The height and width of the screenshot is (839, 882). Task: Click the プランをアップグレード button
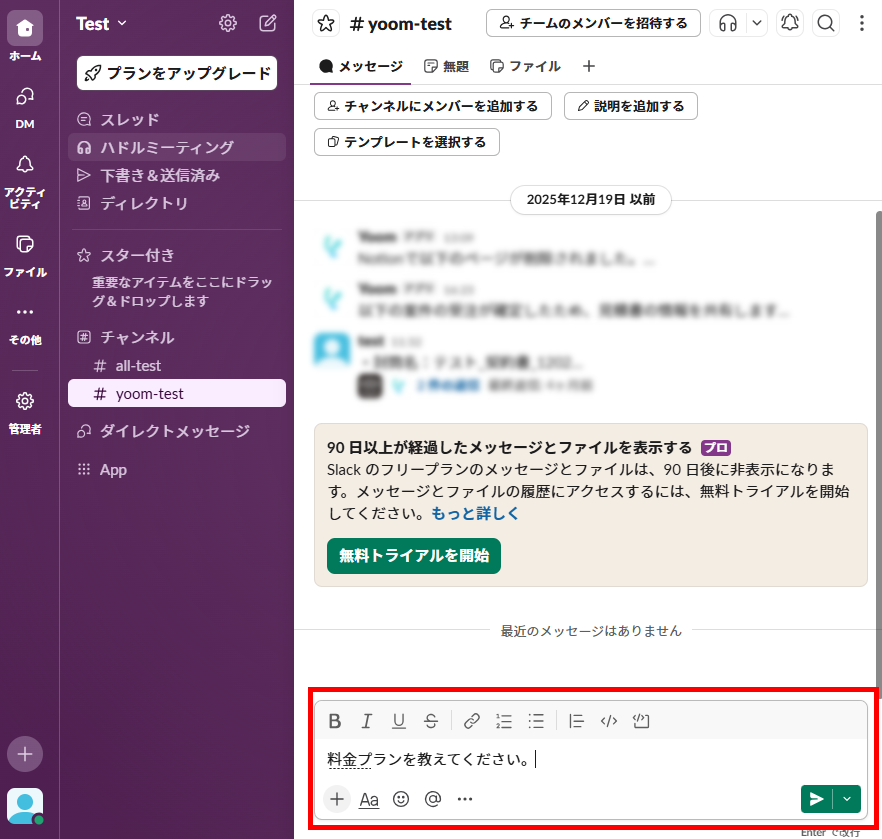(x=177, y=73)
